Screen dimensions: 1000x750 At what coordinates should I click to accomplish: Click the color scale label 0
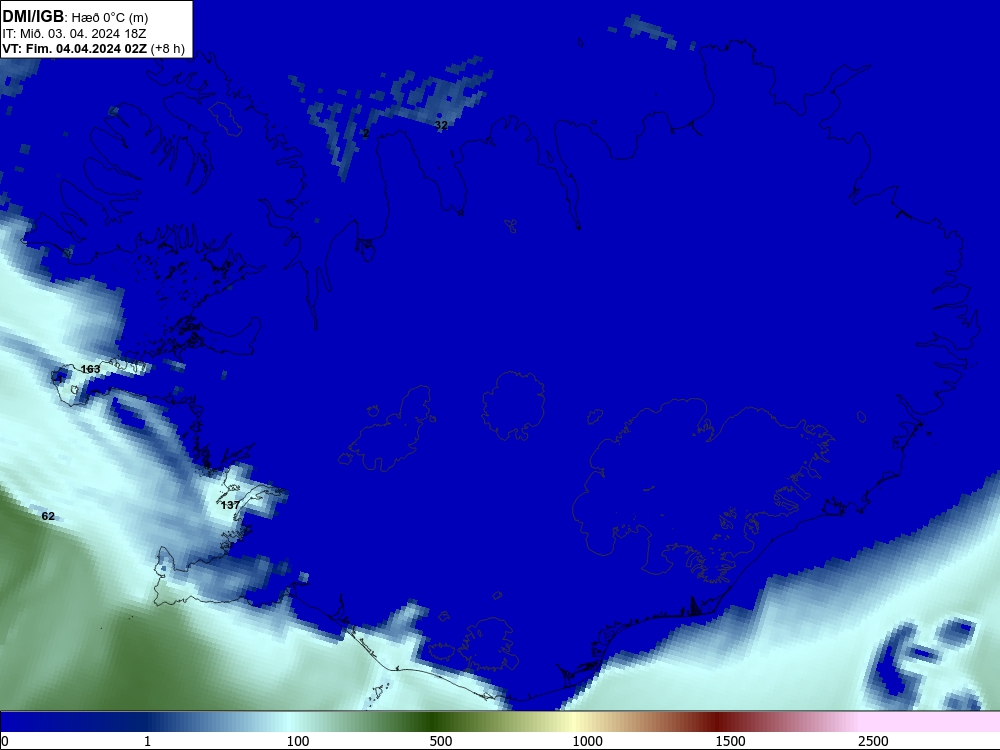pyautogui.click(x=5, y=741)
